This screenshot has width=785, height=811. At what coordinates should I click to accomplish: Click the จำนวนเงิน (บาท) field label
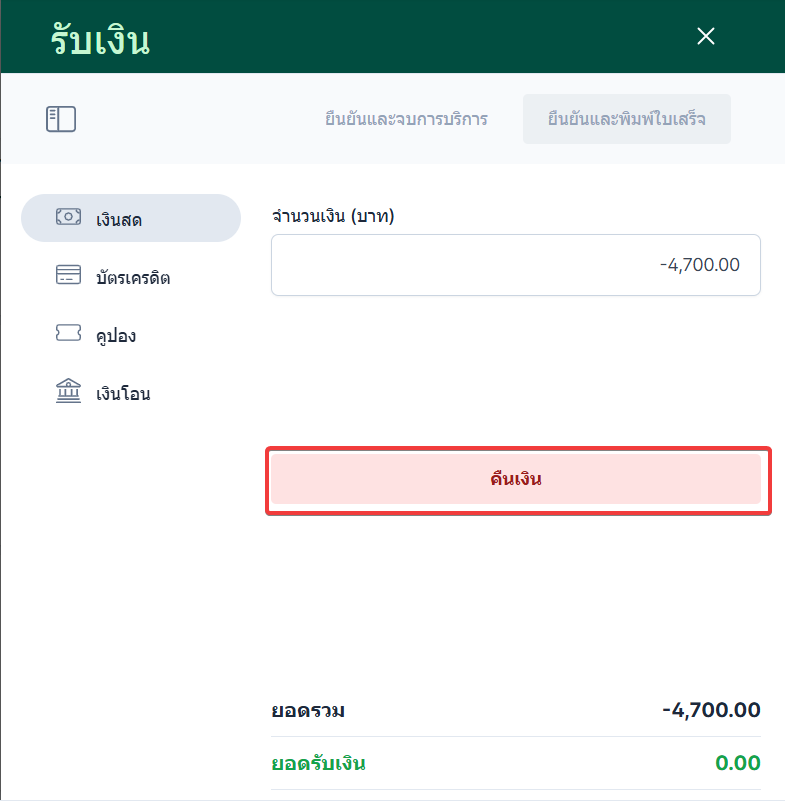click(x=334, y=215)
